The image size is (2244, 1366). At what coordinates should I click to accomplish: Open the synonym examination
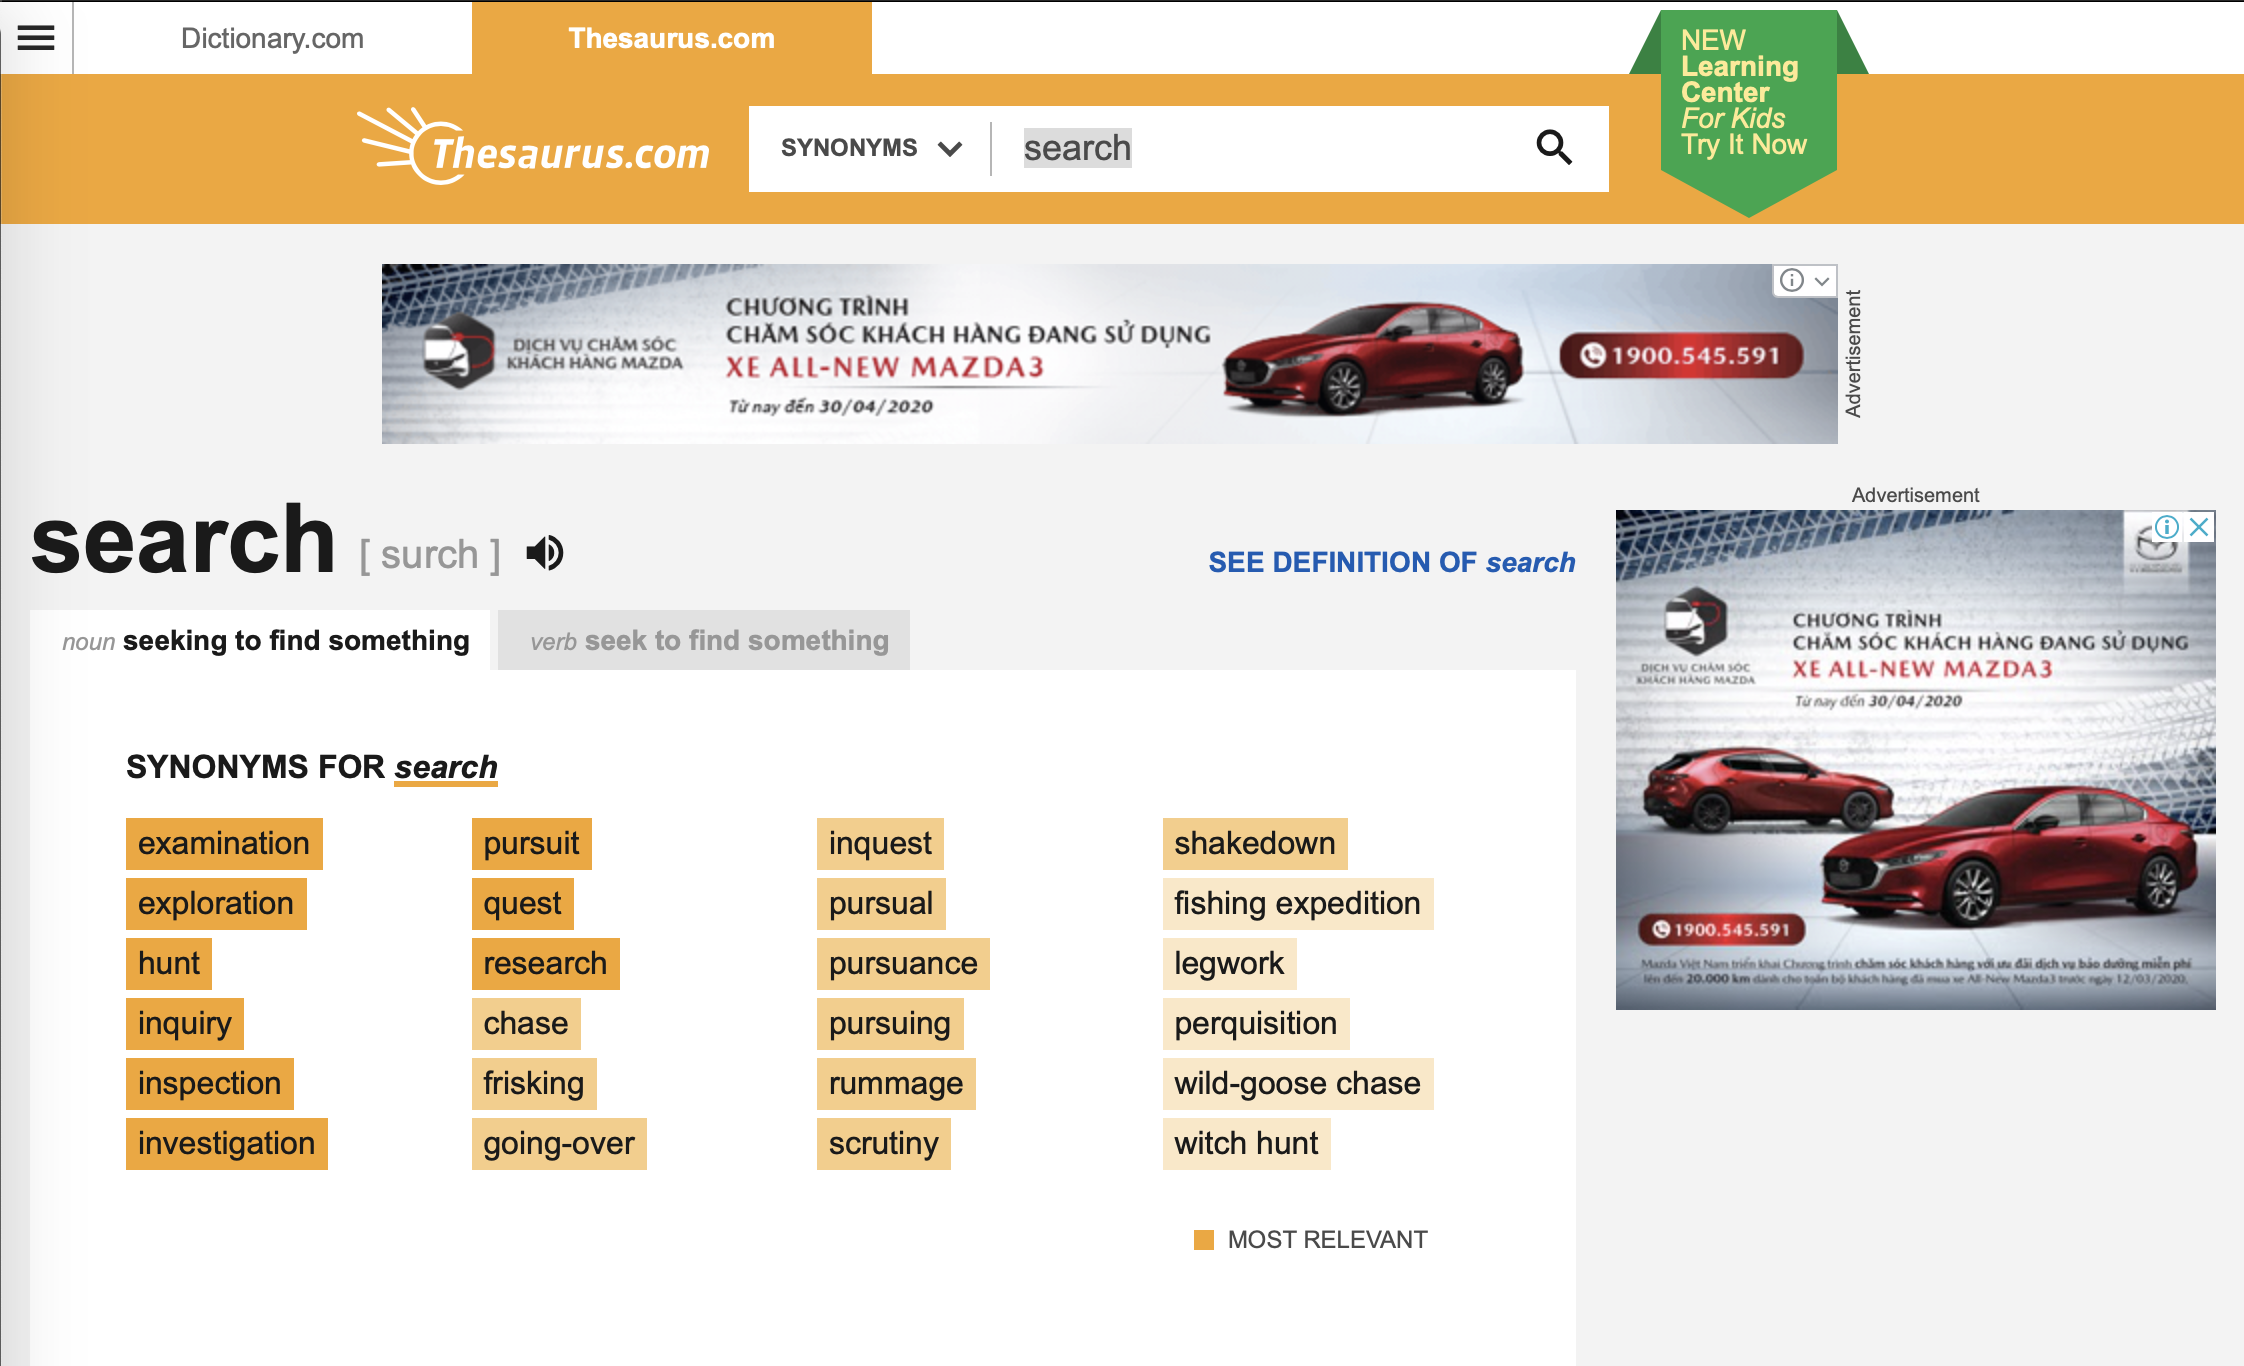tap(224, 844)
